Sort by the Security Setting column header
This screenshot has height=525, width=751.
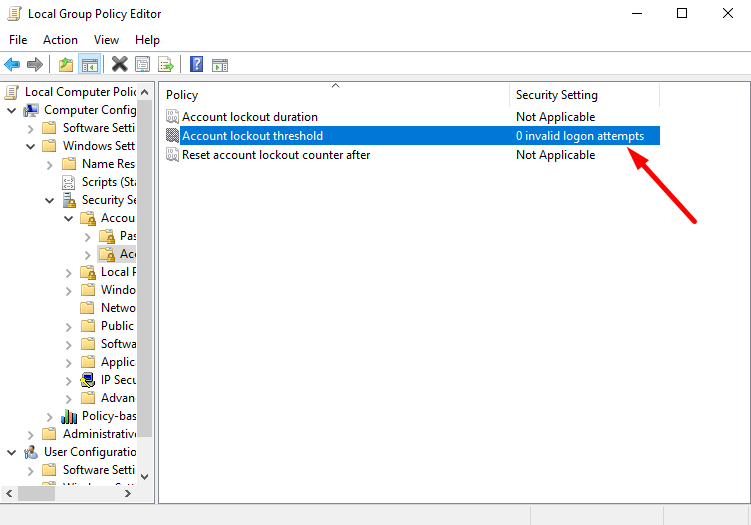(585, 95)
